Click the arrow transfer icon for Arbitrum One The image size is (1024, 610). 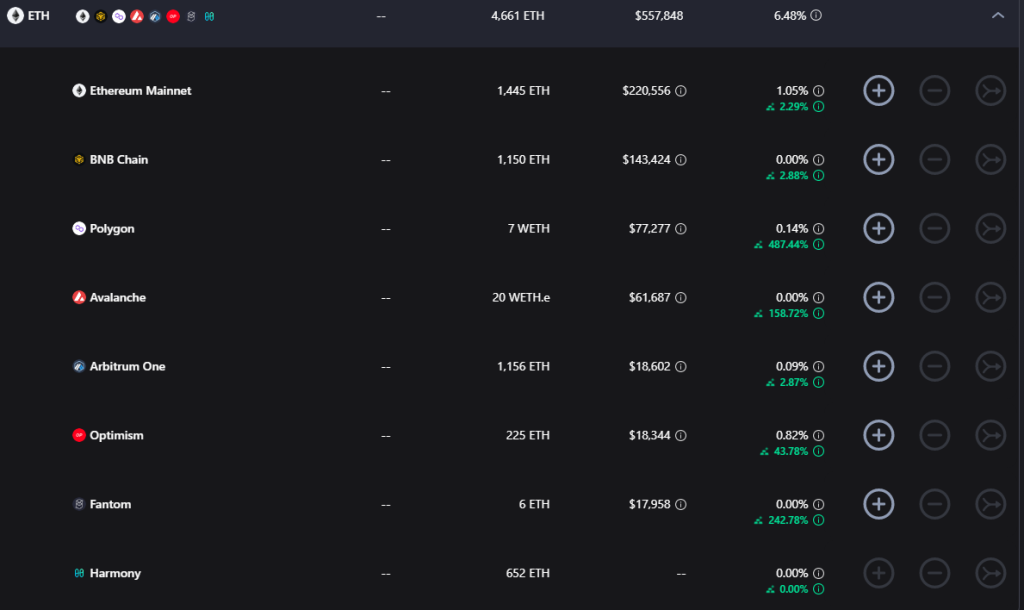click(x=991, y=366)
